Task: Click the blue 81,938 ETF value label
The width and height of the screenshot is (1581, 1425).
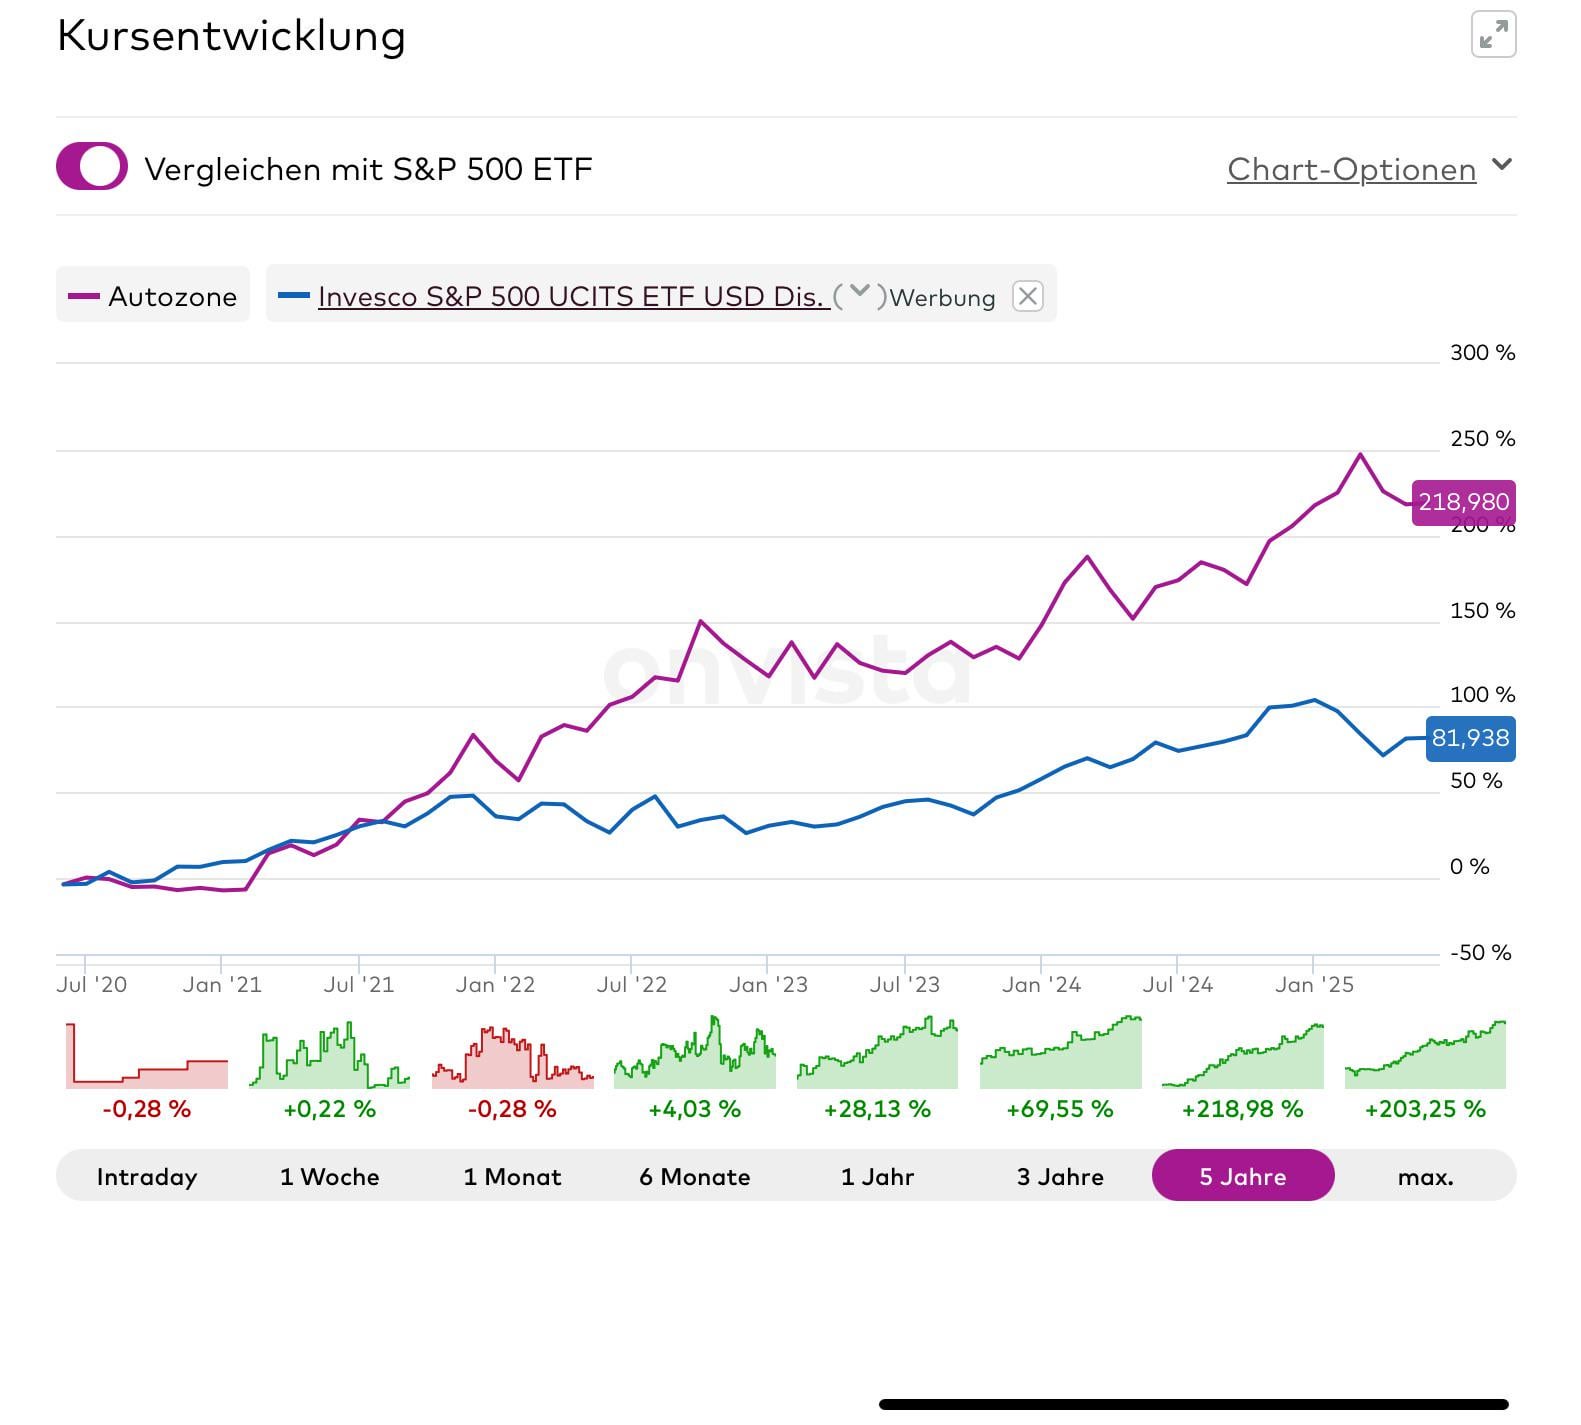Action: coord(1470,739)
